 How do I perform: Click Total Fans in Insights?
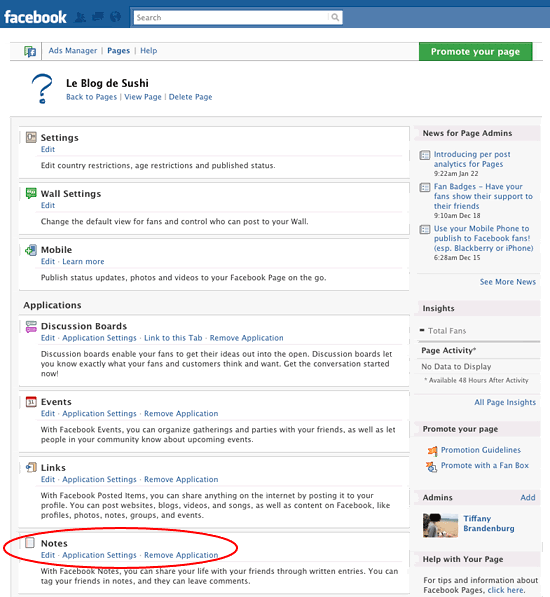[x=447, y=331]
